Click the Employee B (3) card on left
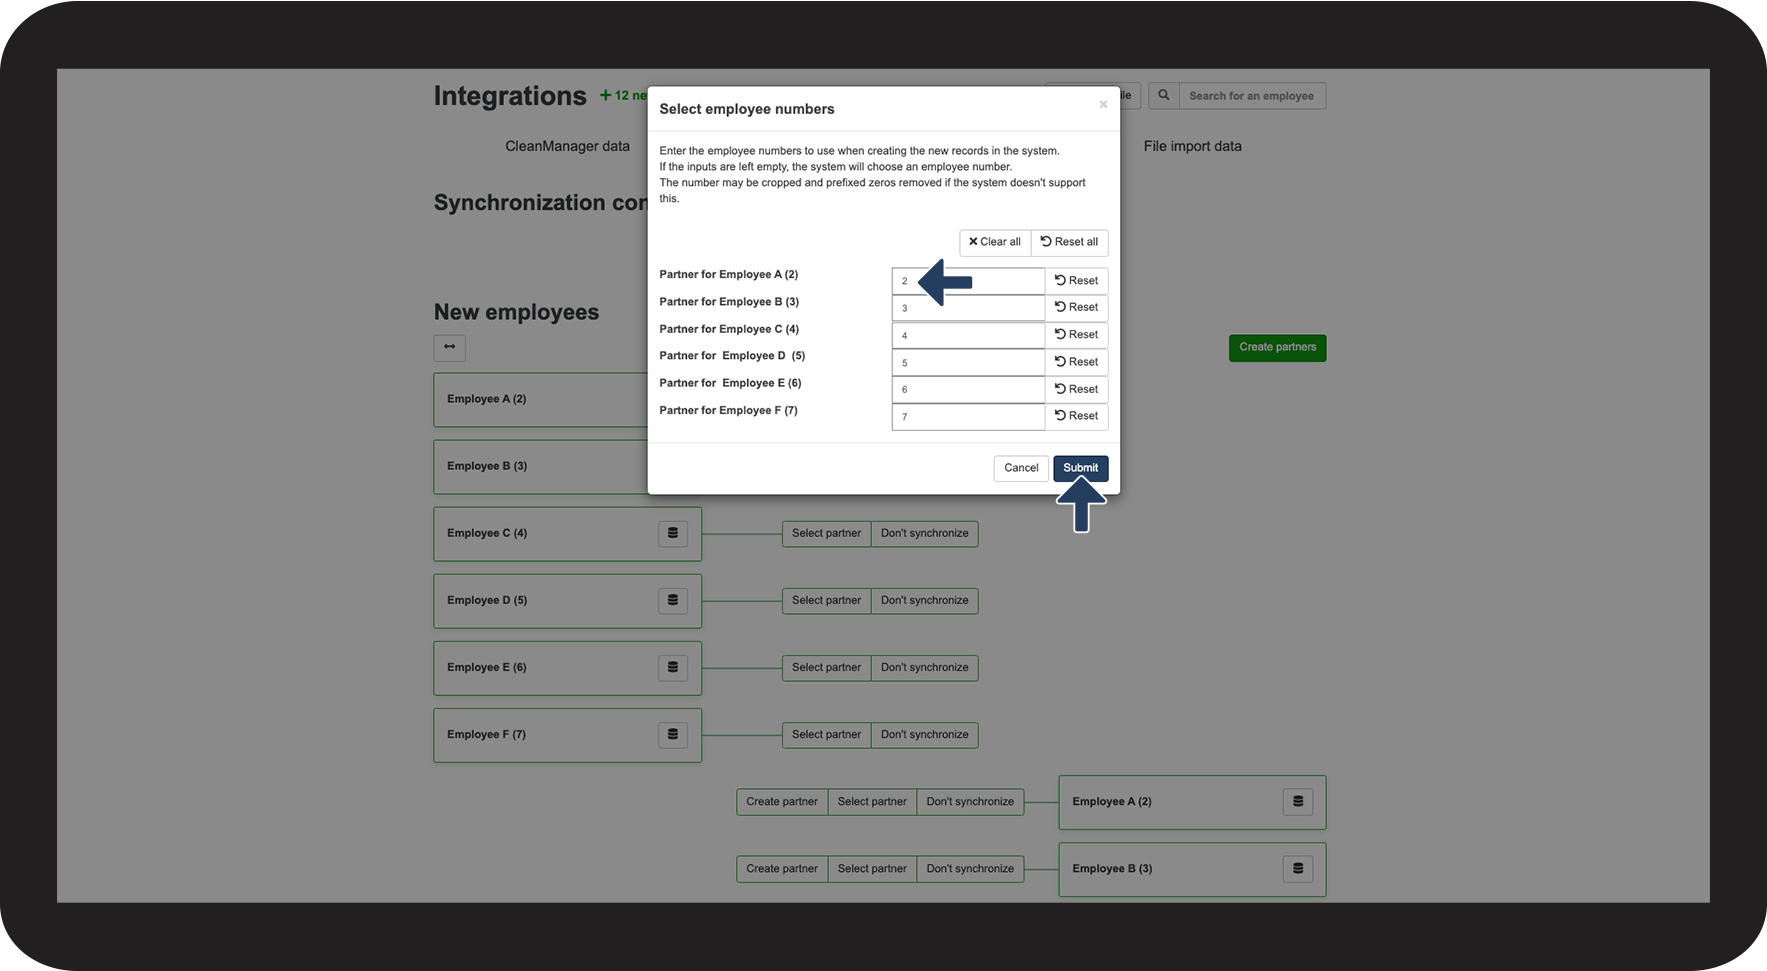This screenshot has height=971, width=1767. 540,467
